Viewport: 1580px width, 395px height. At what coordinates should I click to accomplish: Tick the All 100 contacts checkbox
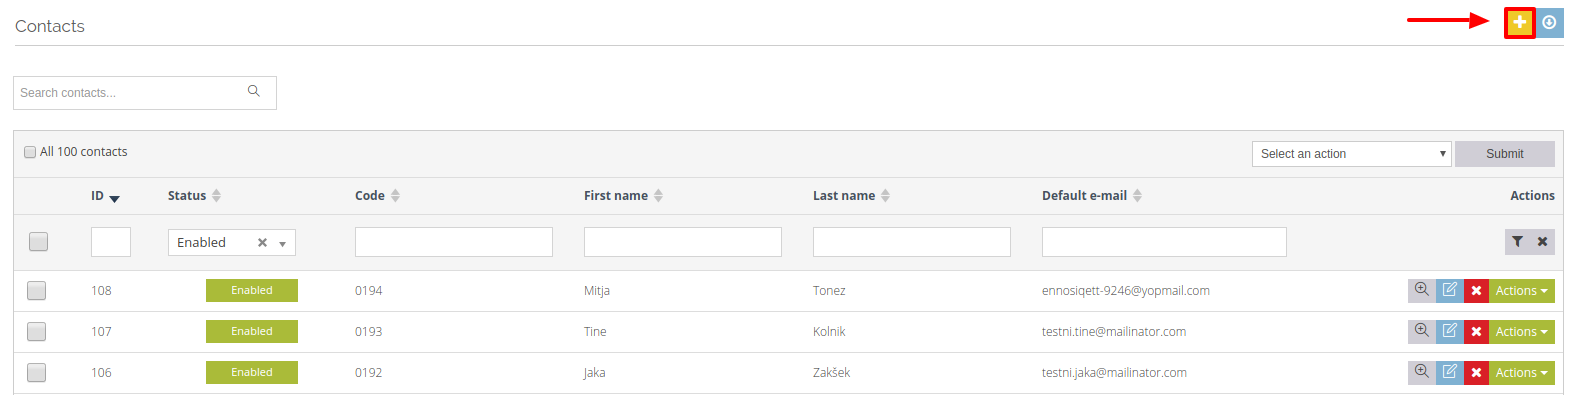pyautogui.click(x=30, y=152)
